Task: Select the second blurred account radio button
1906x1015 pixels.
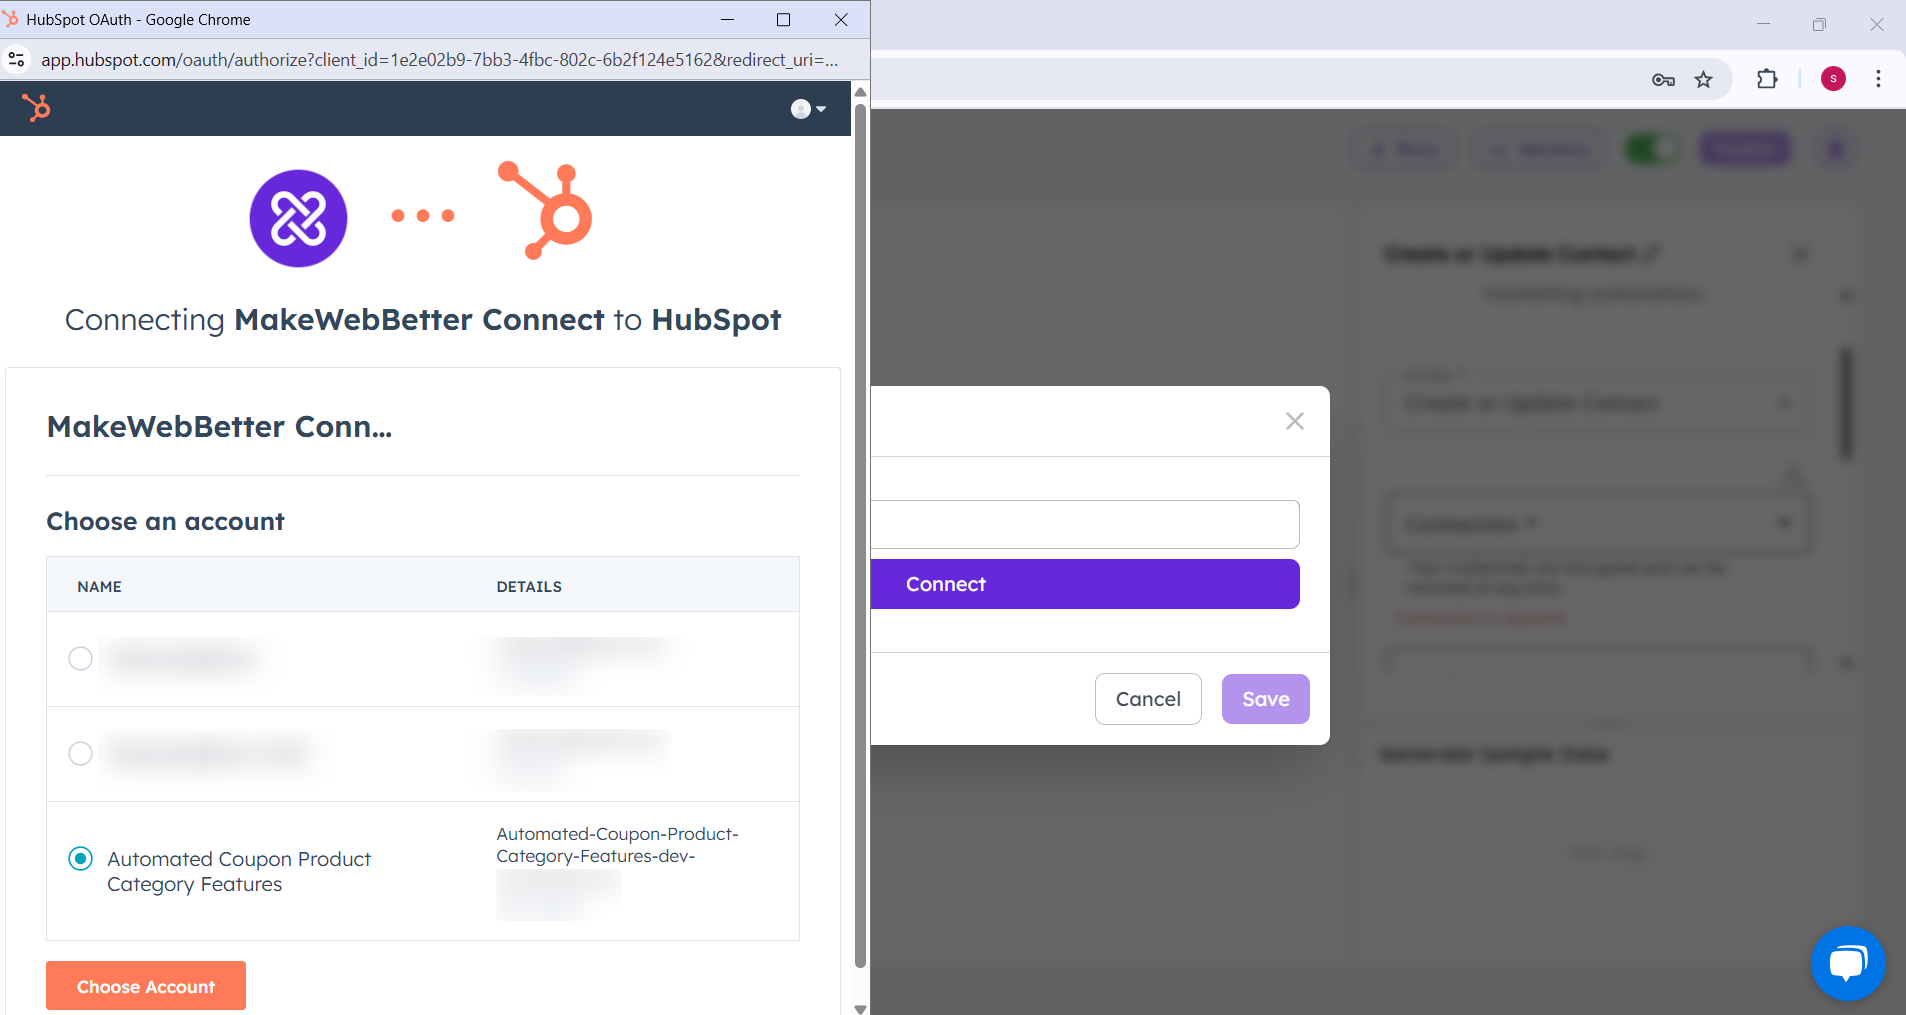Action: point(80,753)
